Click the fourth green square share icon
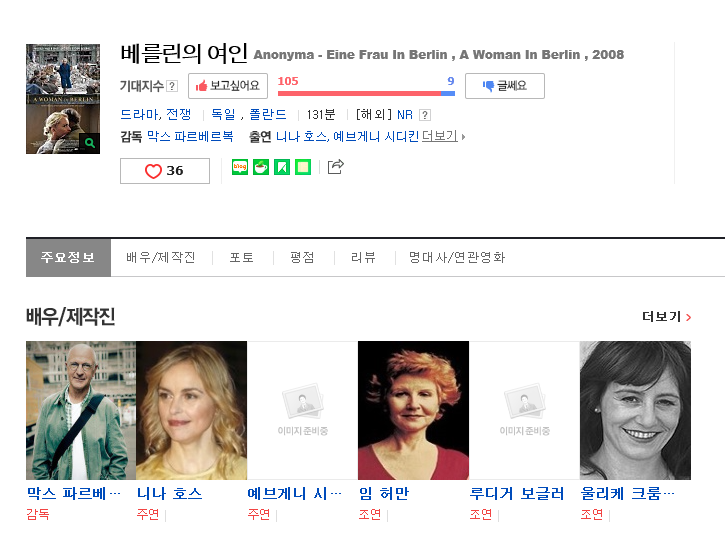The image size is (725, 549). coord(303,167)
